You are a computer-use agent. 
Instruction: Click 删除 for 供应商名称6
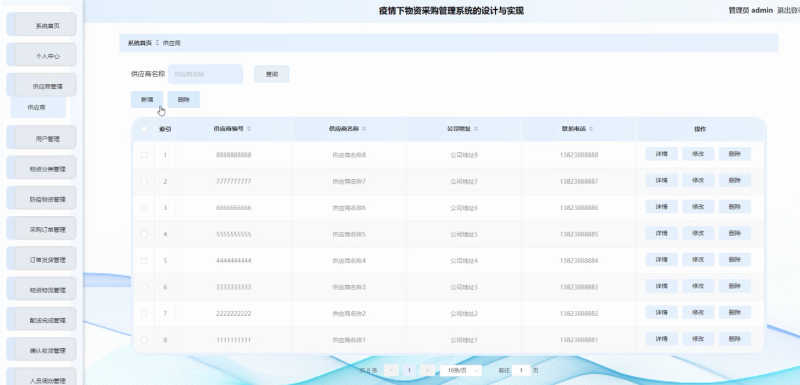735,207
